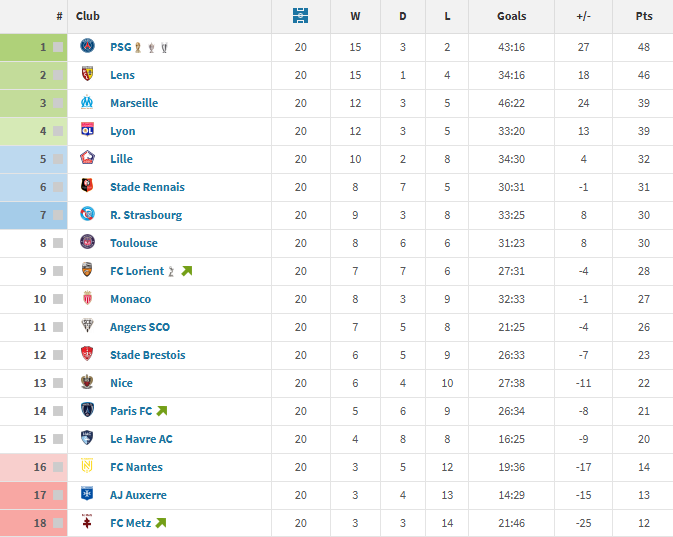The image size is (673, 537).
Task: Click the Marseille club crest icon
Action: pyautogui.click(x=88, y=103)
